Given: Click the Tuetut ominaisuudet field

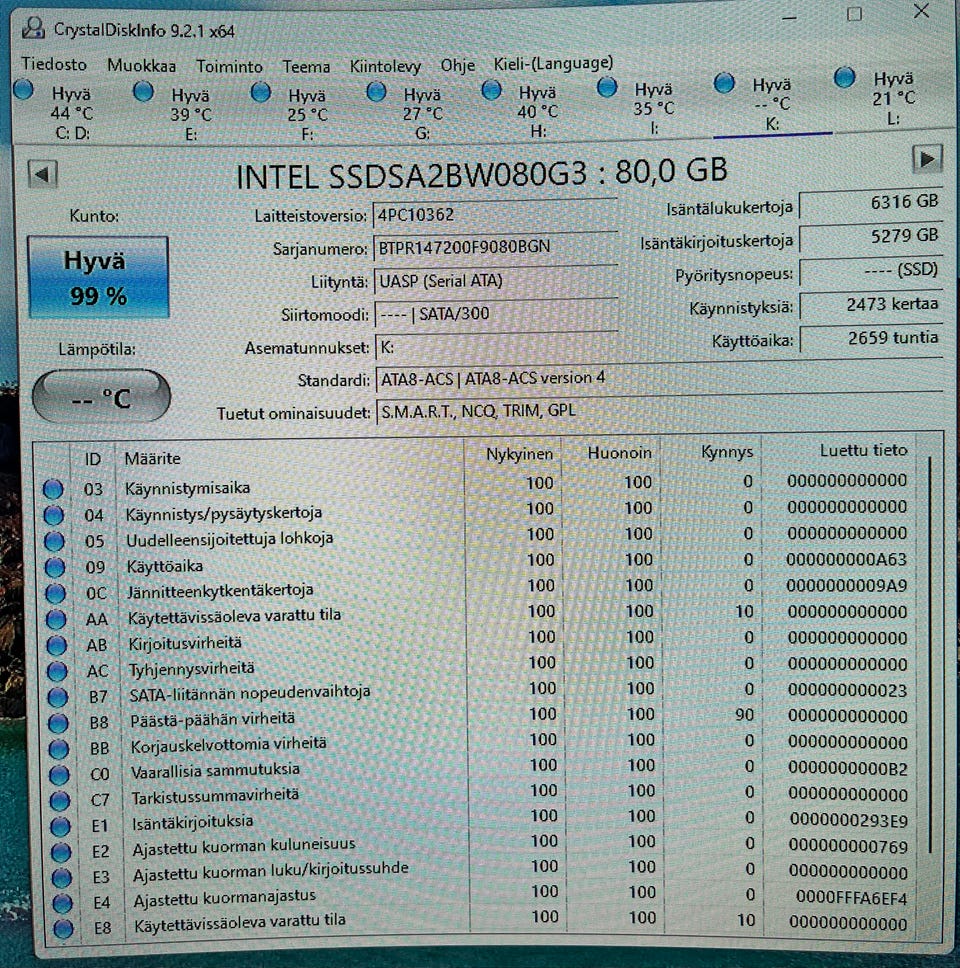Looking at the screenshot, I should (x=660, y=411).
